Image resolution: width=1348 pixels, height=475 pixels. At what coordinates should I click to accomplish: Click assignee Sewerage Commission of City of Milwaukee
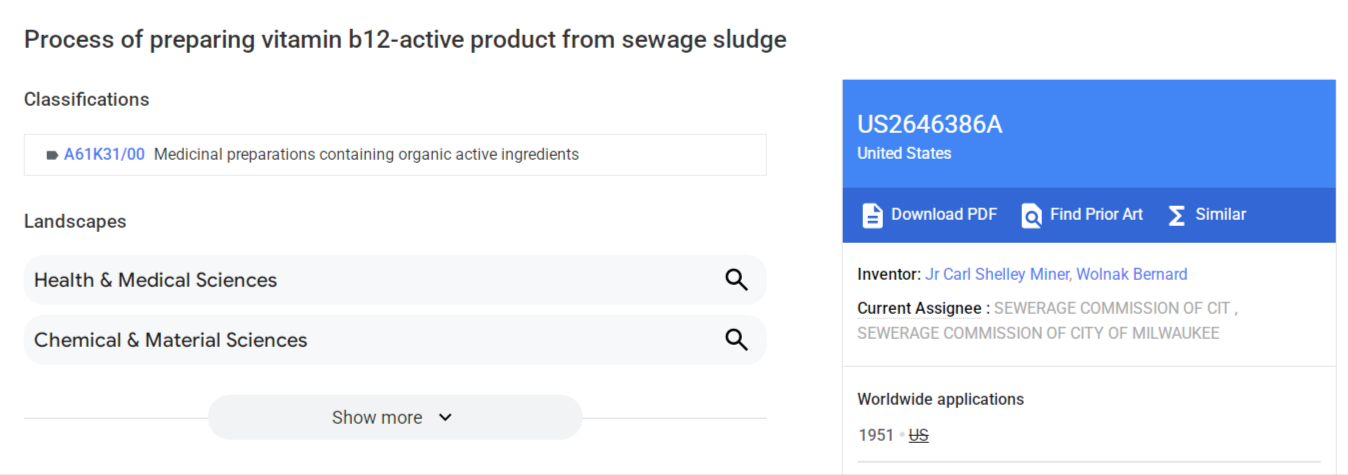1038,333
